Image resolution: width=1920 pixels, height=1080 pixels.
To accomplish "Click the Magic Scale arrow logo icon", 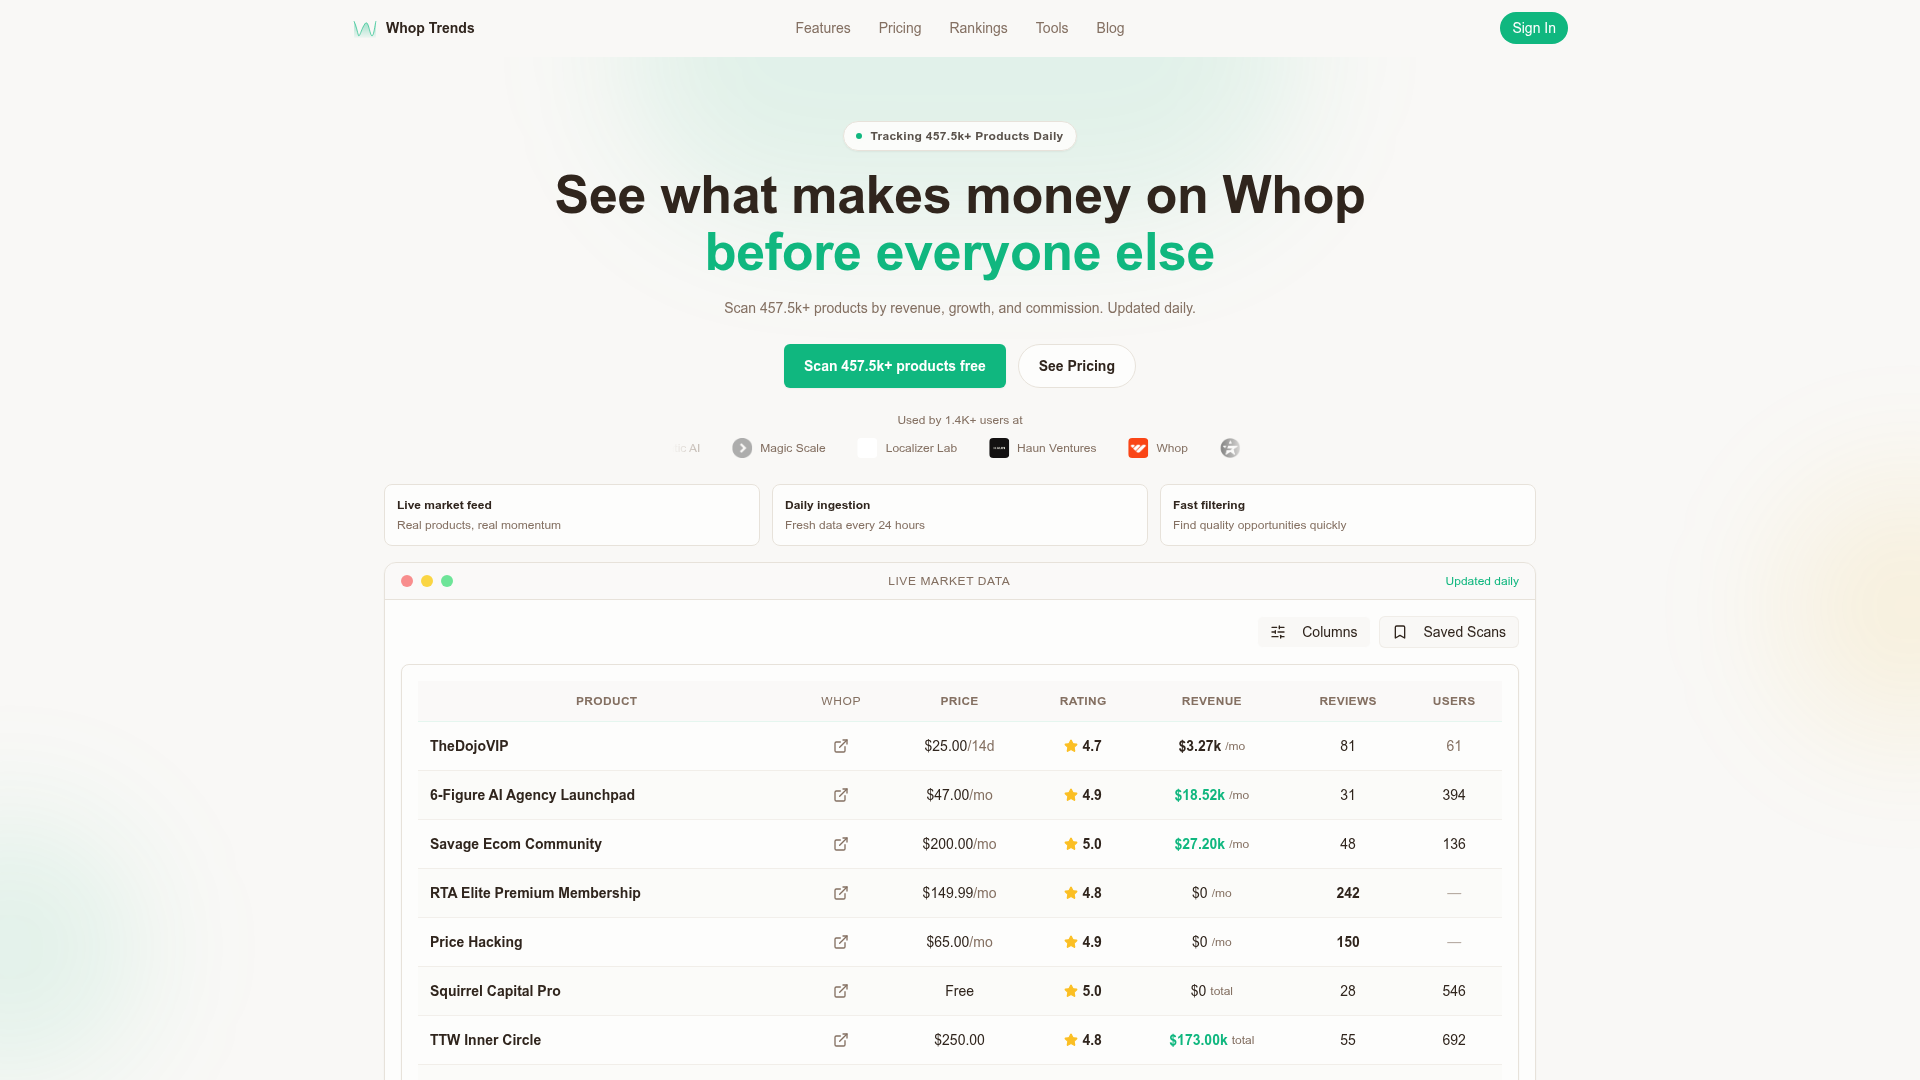I will point(742,448).
